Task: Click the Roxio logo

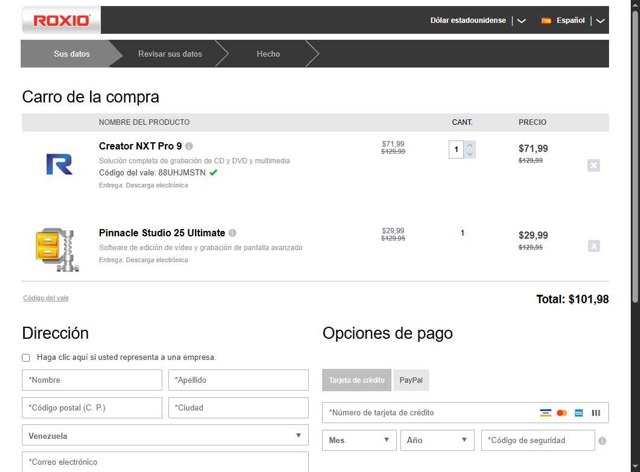Action: pos(61,20)
